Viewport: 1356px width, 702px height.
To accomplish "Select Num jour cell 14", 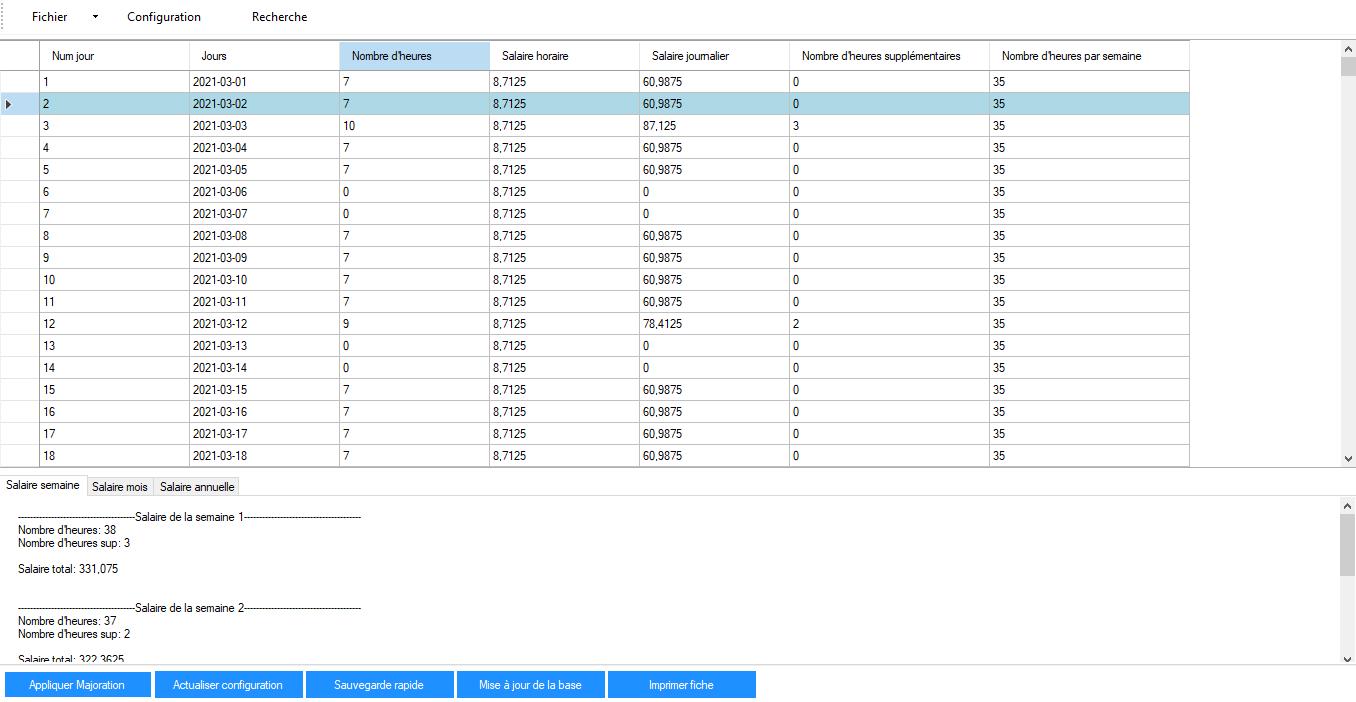I will tap(114, 368).
